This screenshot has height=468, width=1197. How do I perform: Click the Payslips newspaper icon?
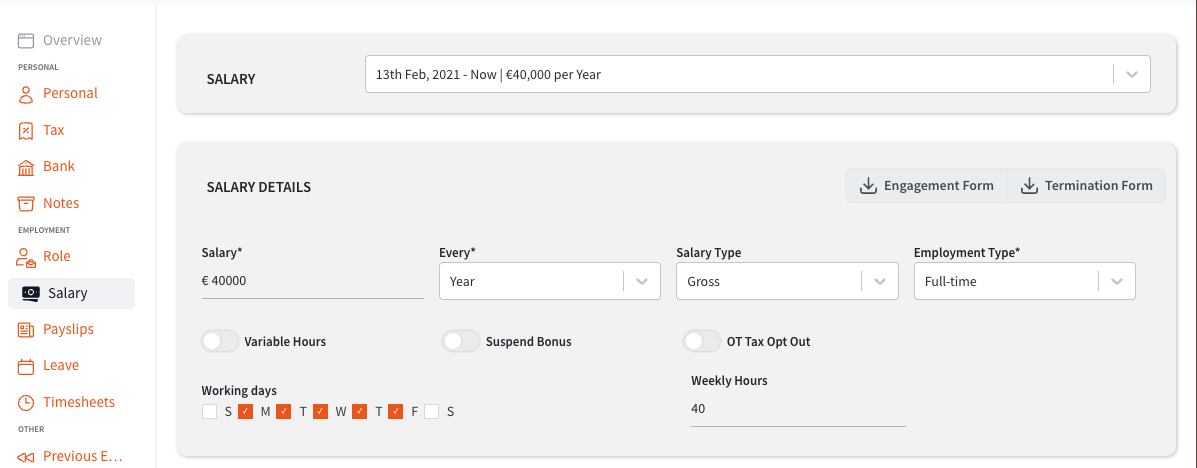click(x=26, y=330)
